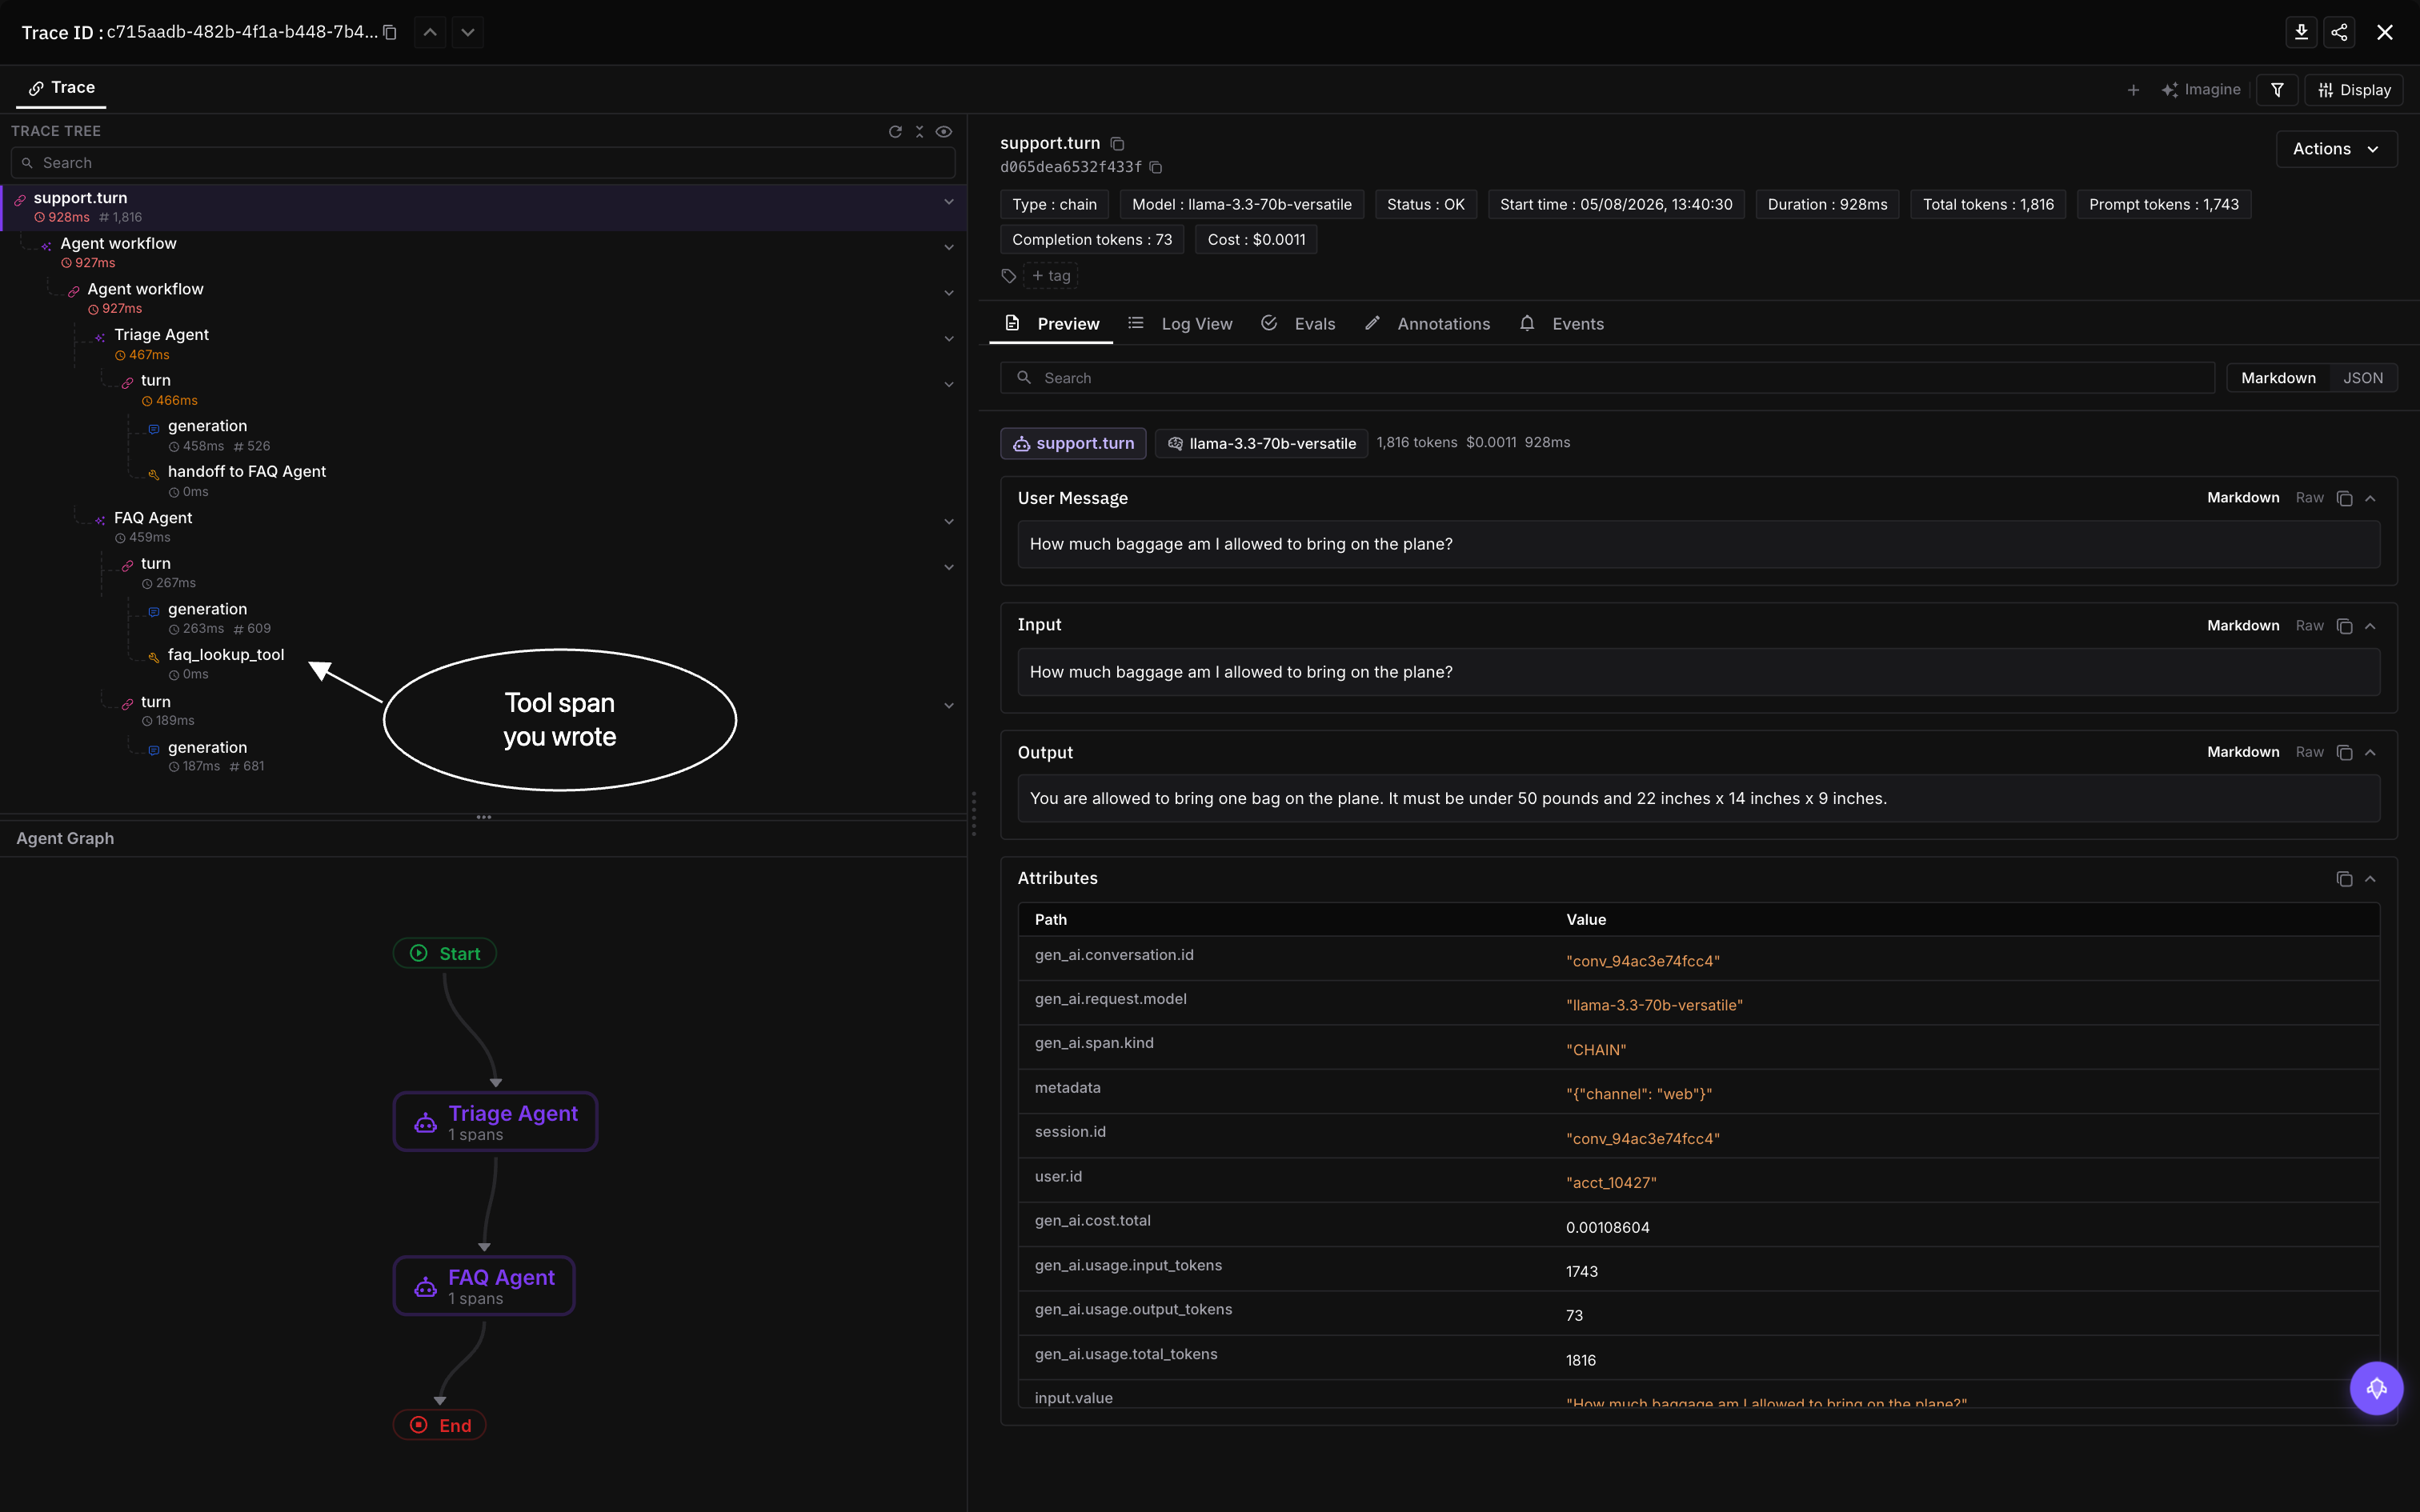Open the Actions dropdown

[x=2336, y=149]
